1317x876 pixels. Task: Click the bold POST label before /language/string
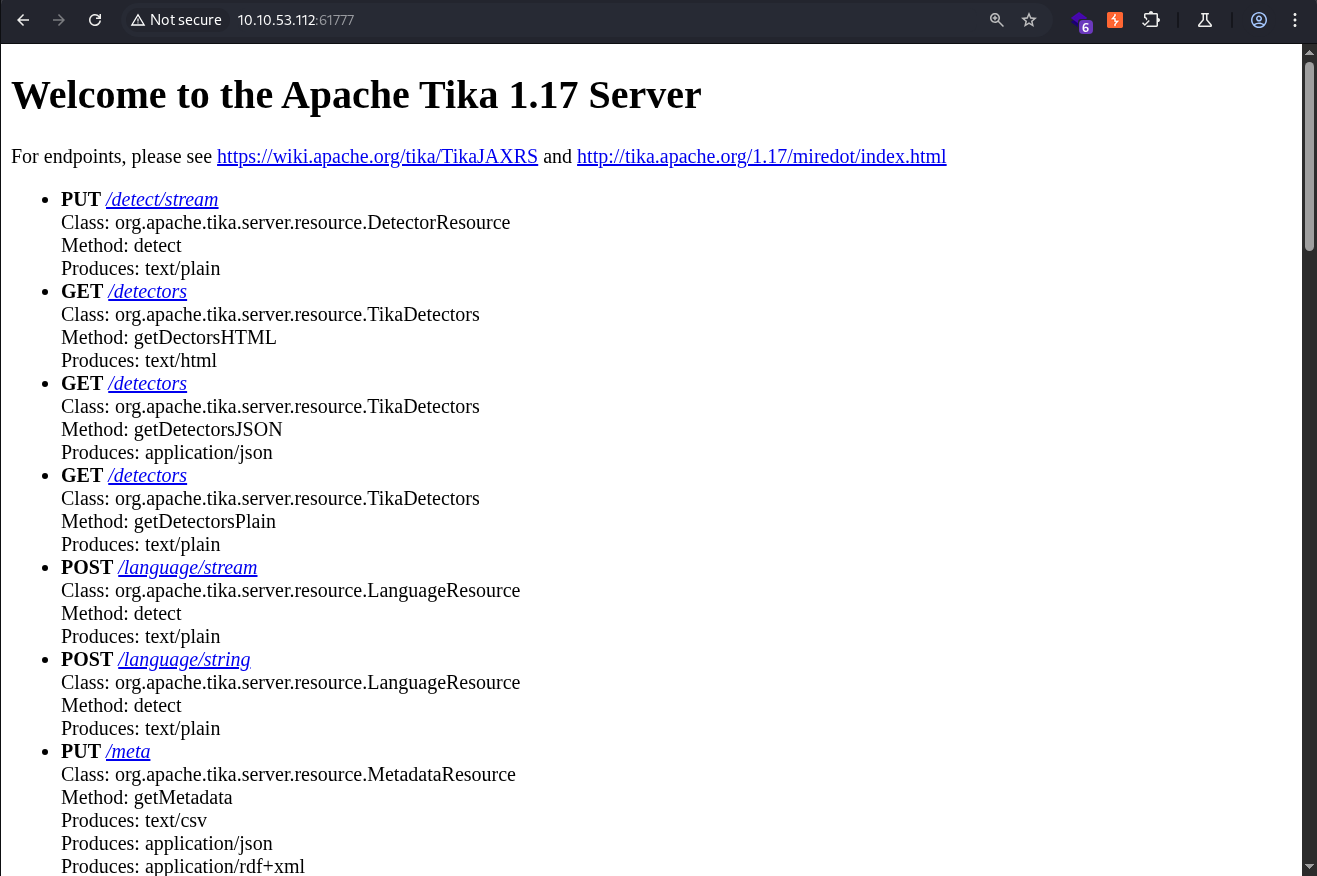tap(87, 659)
